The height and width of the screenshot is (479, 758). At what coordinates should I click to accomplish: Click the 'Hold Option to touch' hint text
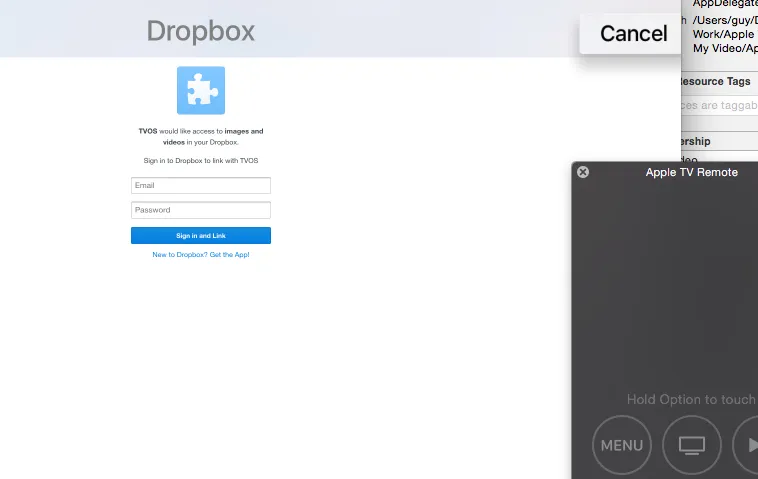click(x=691, y=399)
